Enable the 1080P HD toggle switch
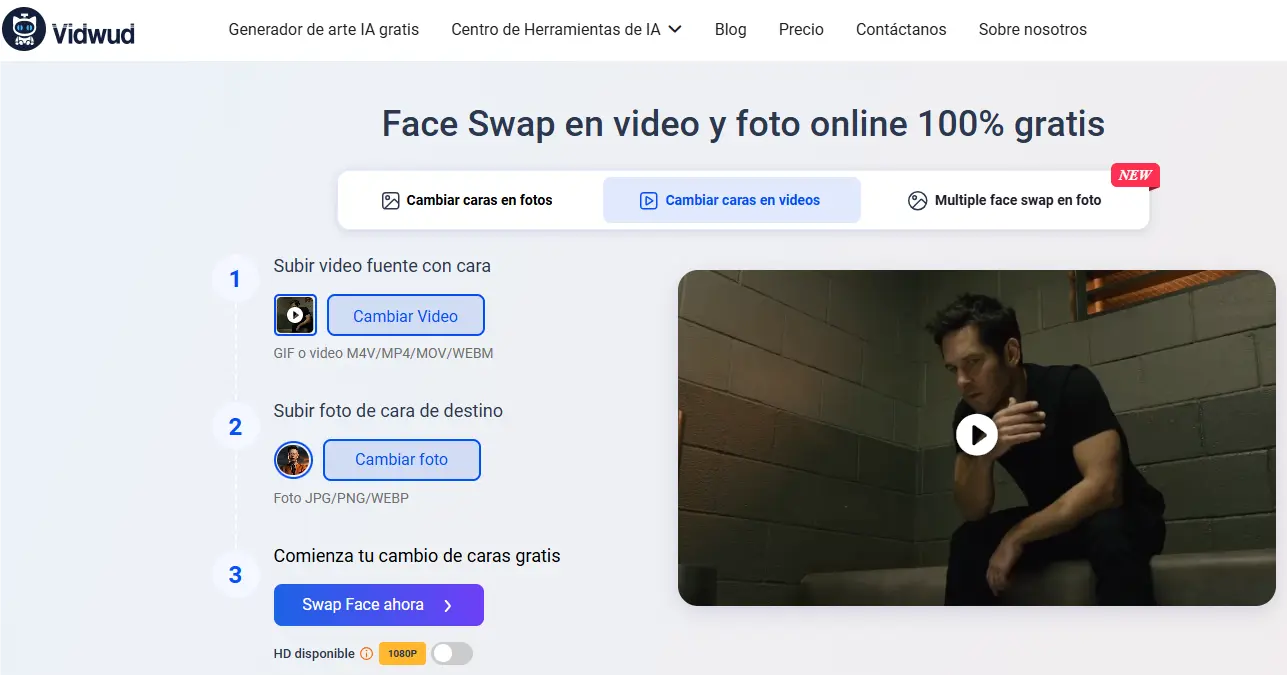1287x675 pixels. (450, 653)
